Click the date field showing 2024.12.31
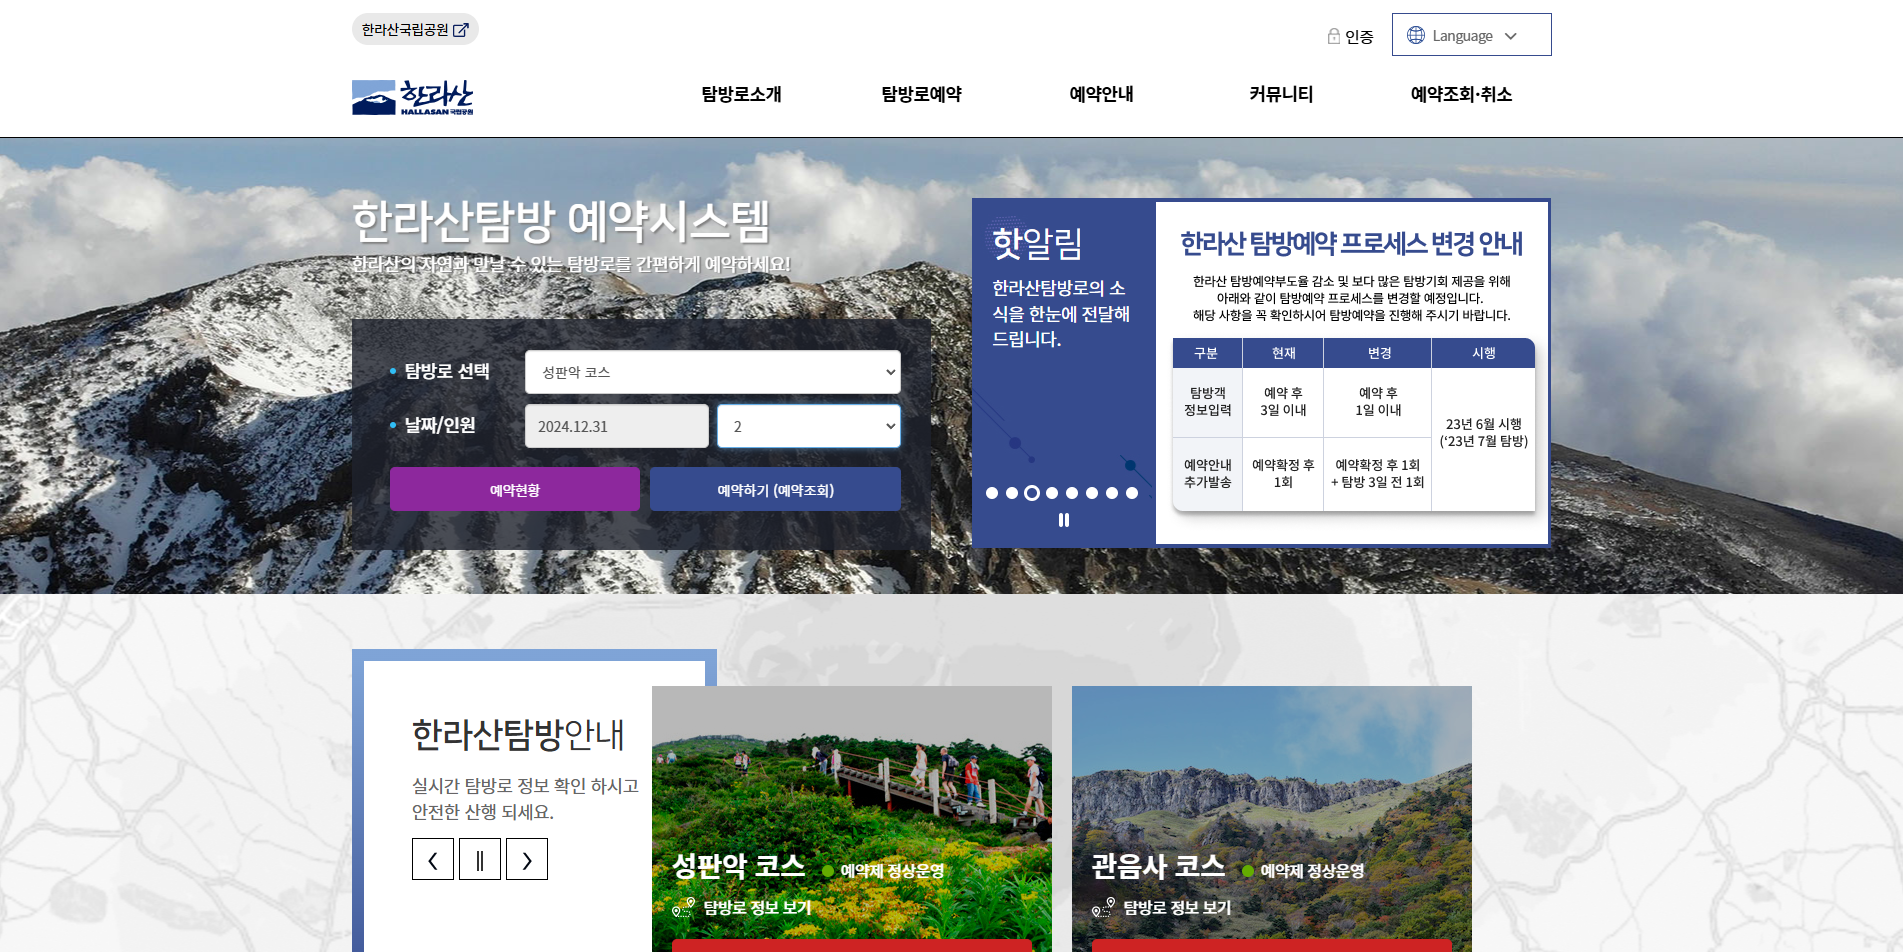1903x952 pixels. coord(616,426)
